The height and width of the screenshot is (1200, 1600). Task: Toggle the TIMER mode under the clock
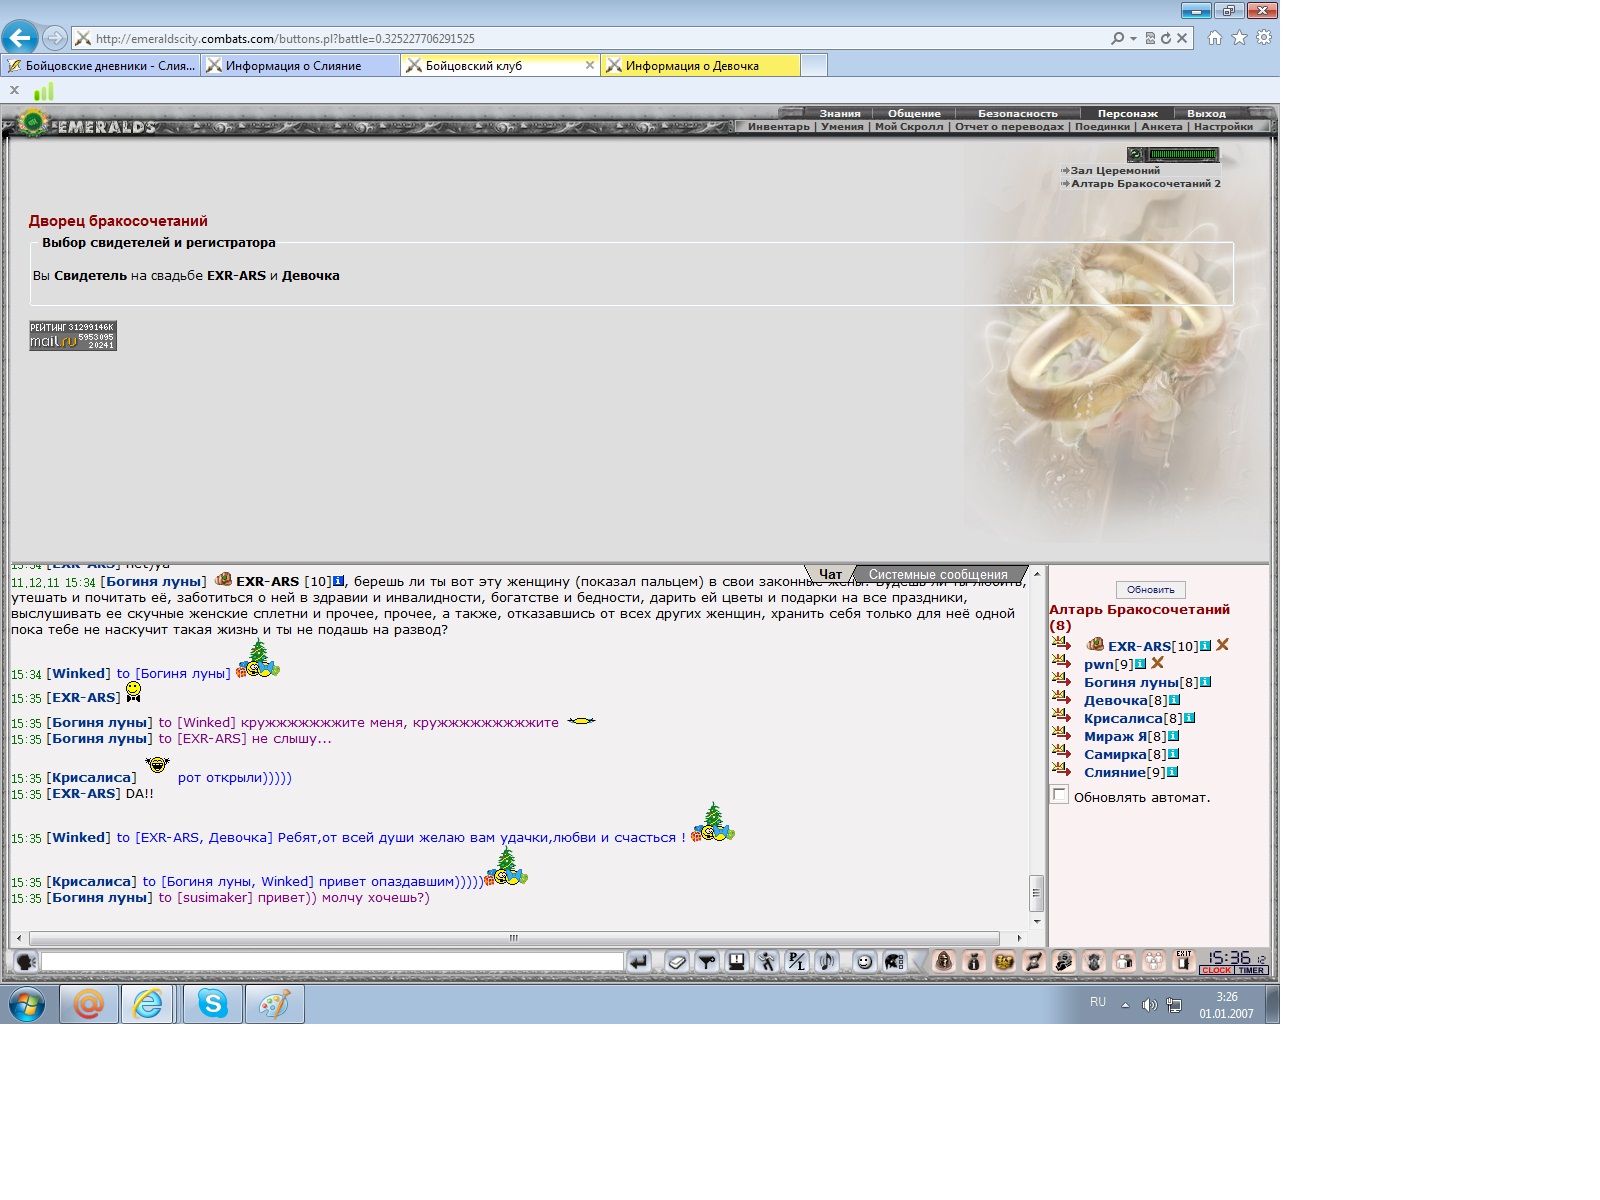point(1251,970)
